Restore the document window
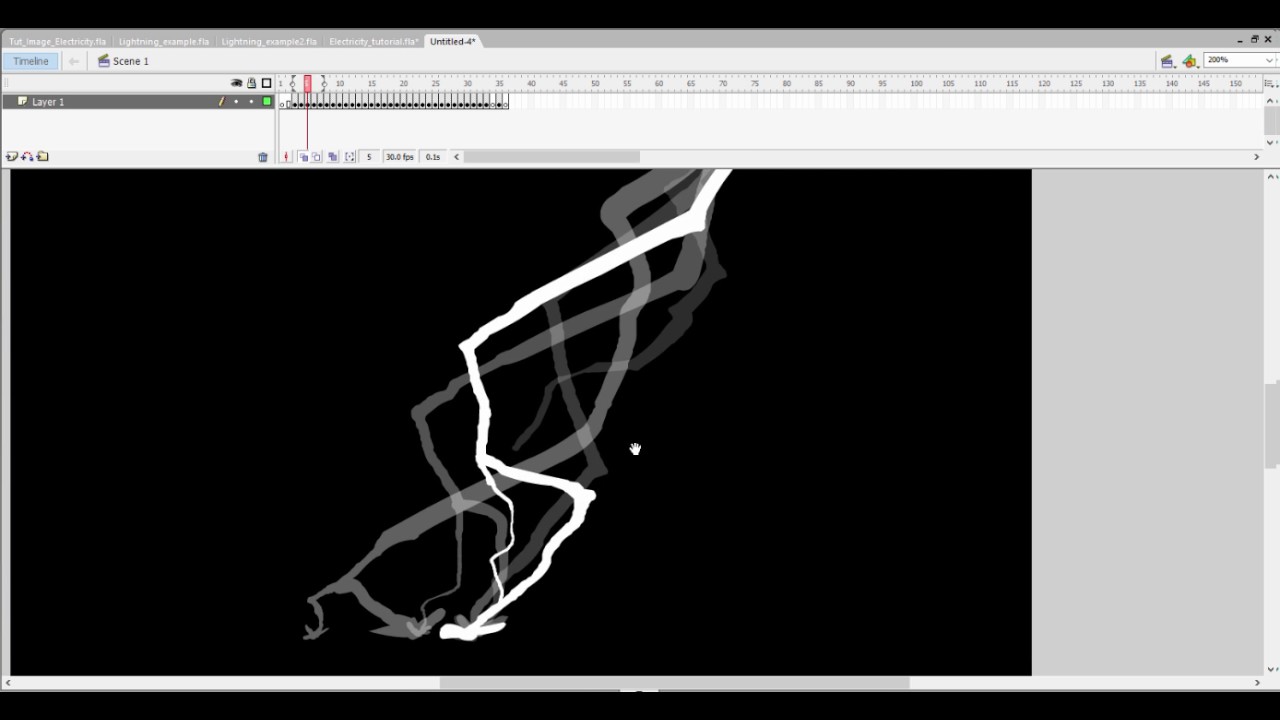 point(1254,40)
